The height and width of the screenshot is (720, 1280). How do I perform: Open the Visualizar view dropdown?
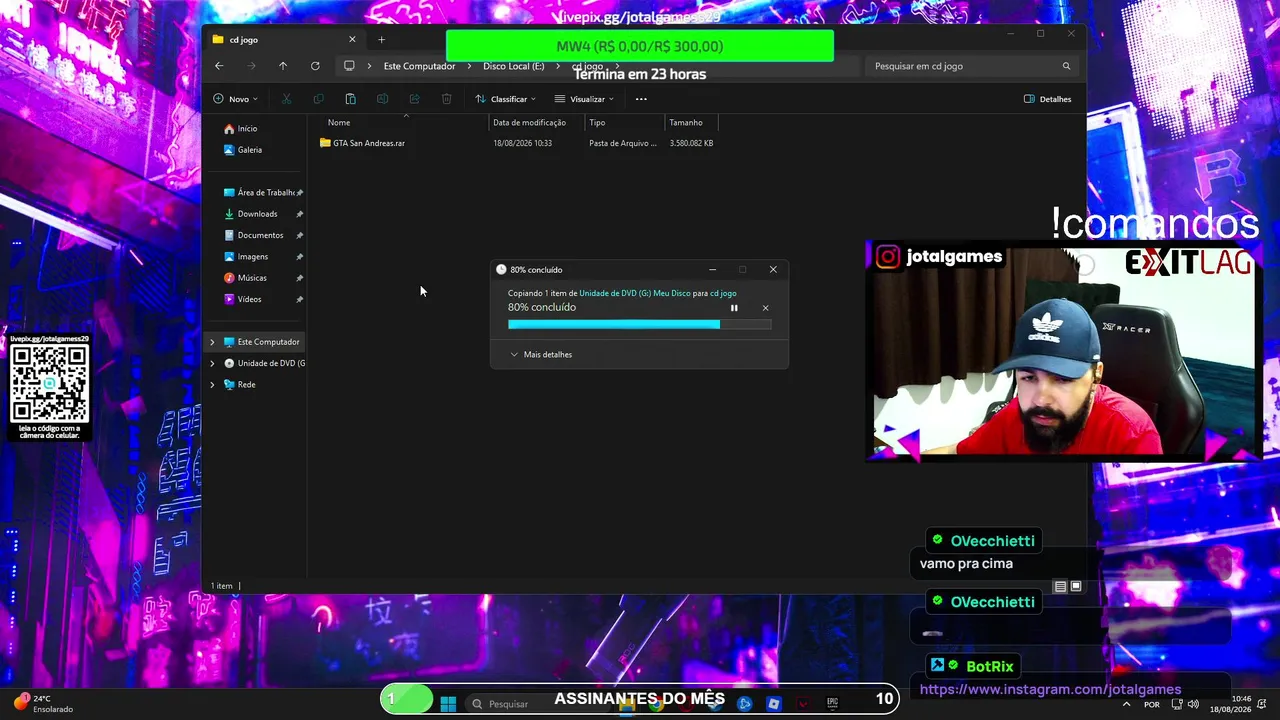584,99
